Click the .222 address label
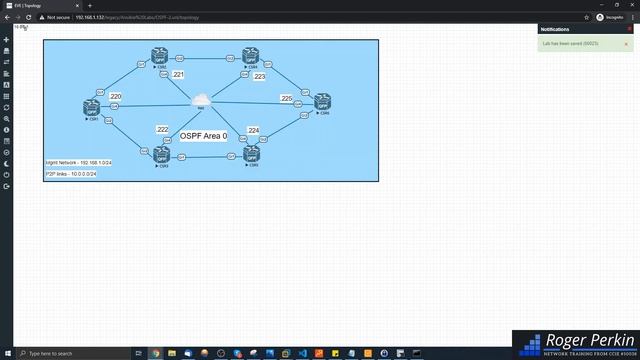640x360 pixels. [162, 129]
